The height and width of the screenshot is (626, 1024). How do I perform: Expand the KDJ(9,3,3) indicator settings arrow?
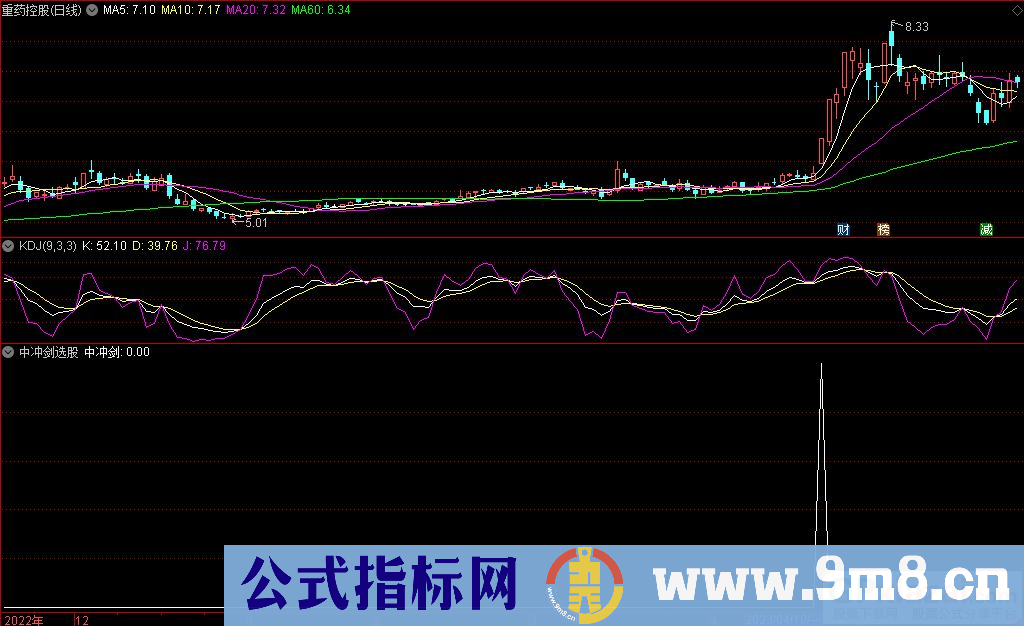[8, 246]
